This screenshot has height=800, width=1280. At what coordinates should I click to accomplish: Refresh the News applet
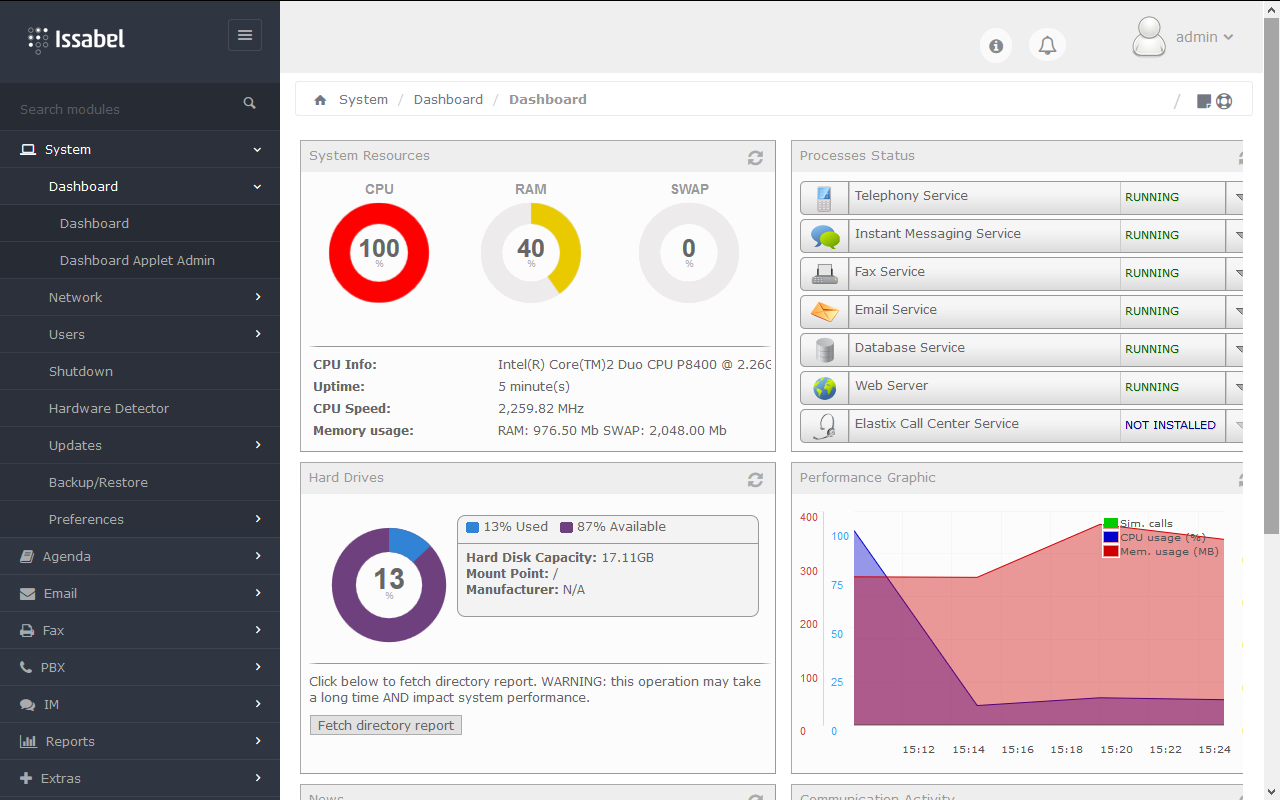[x=755, y=797]
